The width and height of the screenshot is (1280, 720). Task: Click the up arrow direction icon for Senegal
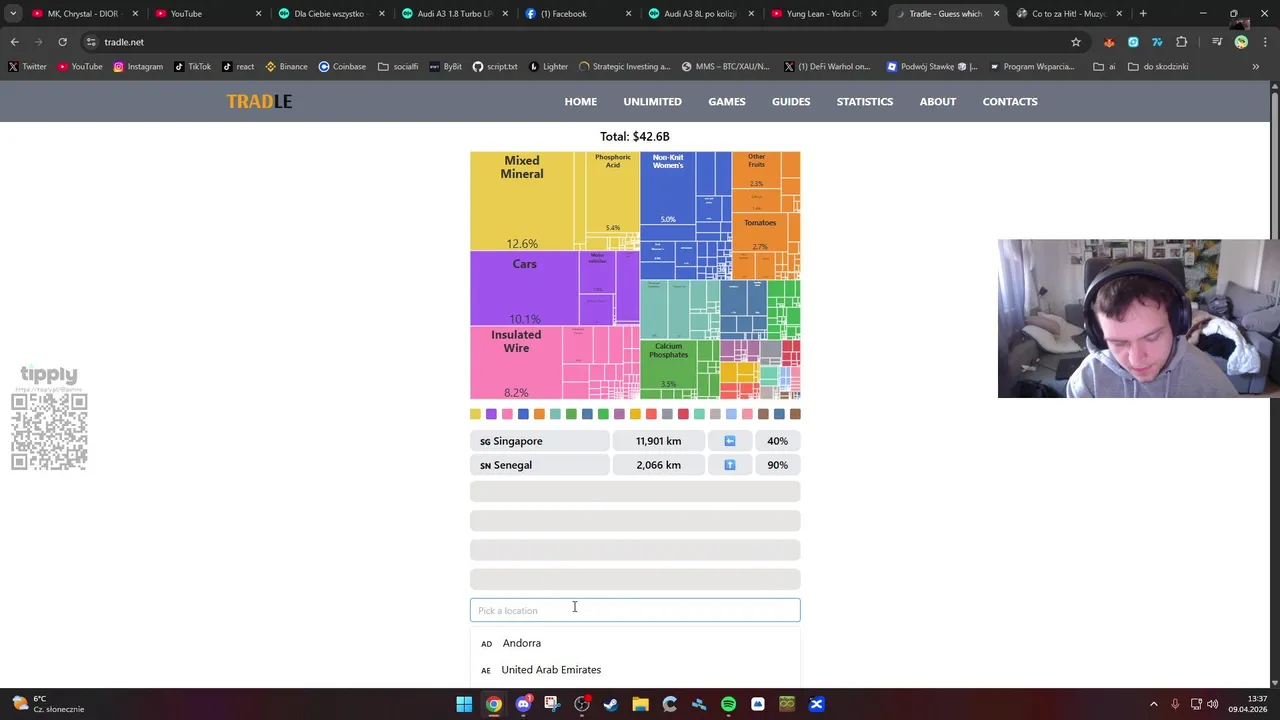729,465
